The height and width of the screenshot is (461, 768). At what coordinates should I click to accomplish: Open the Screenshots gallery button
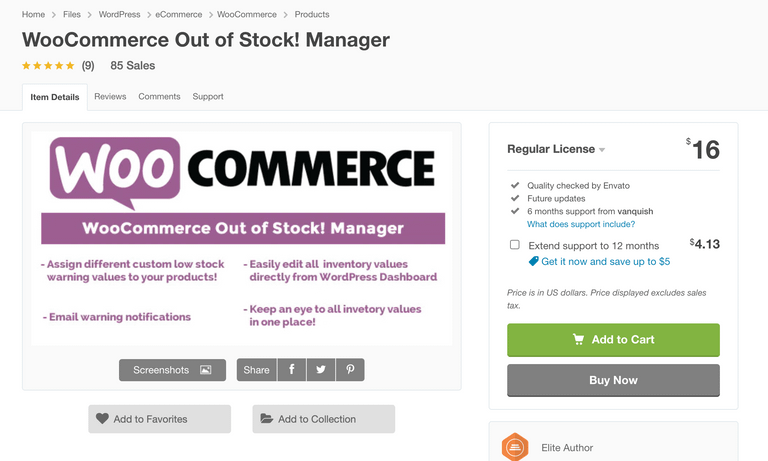tap(172, 370)
